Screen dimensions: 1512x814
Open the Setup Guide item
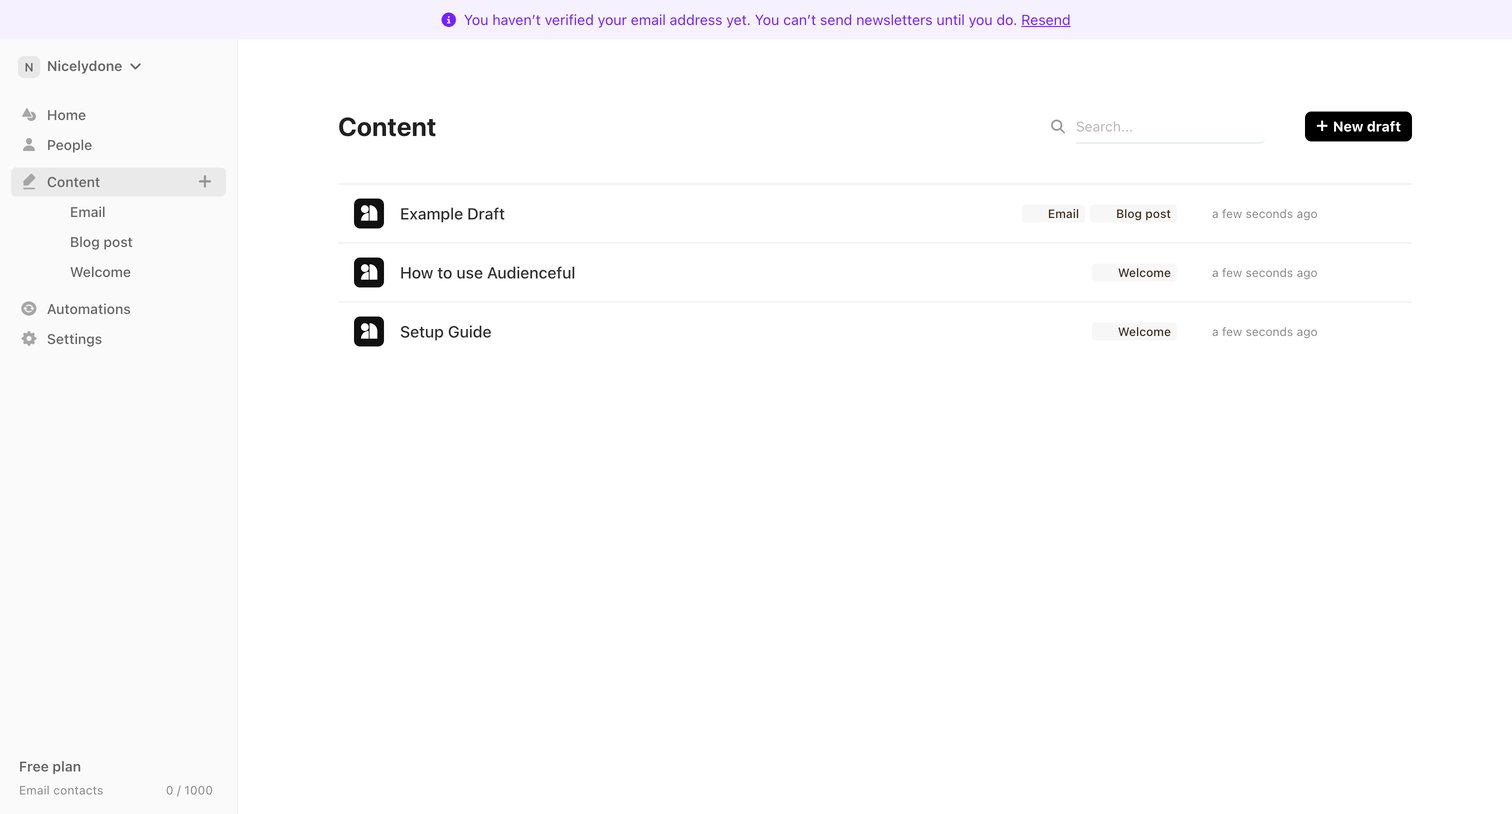click(x=445, y=332)
